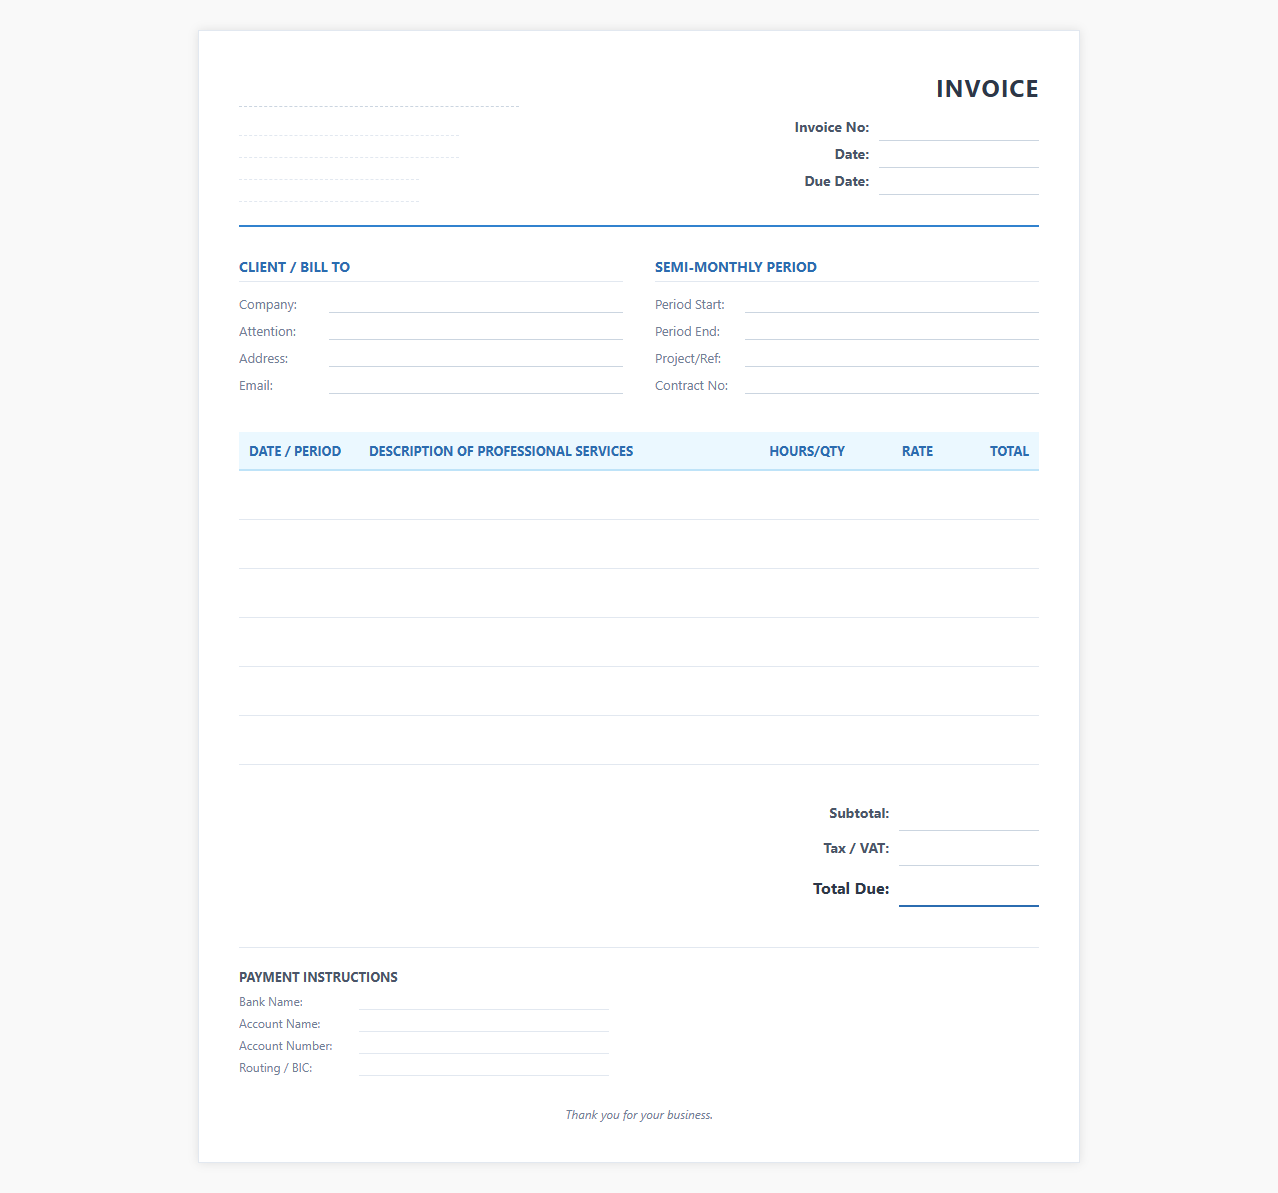1278x1193 pixels.
Task: Click the Address input line
Action: click(x=475, y=358)
